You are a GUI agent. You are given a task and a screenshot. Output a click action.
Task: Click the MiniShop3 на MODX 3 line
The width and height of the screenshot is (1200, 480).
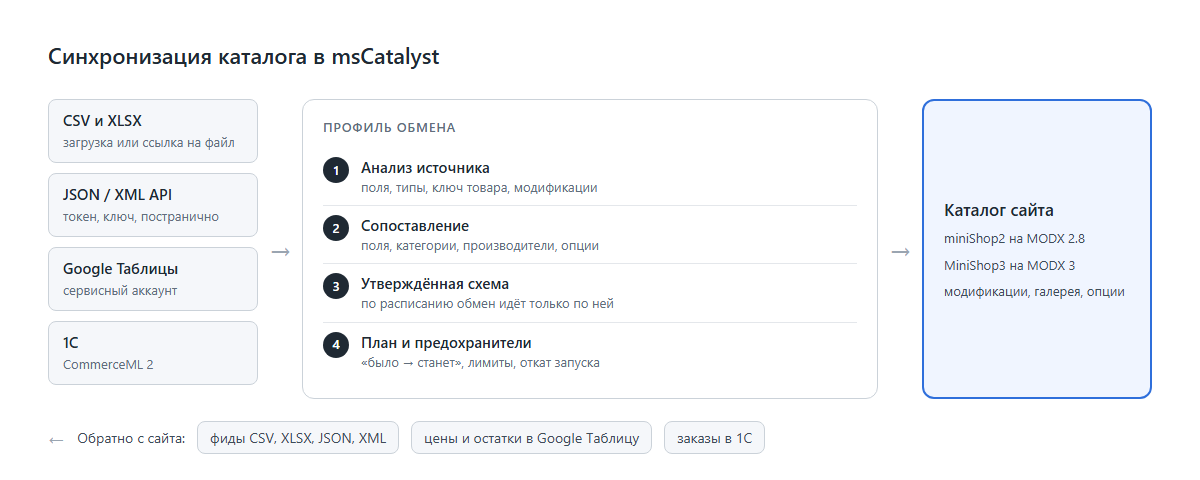[1009, 265]
